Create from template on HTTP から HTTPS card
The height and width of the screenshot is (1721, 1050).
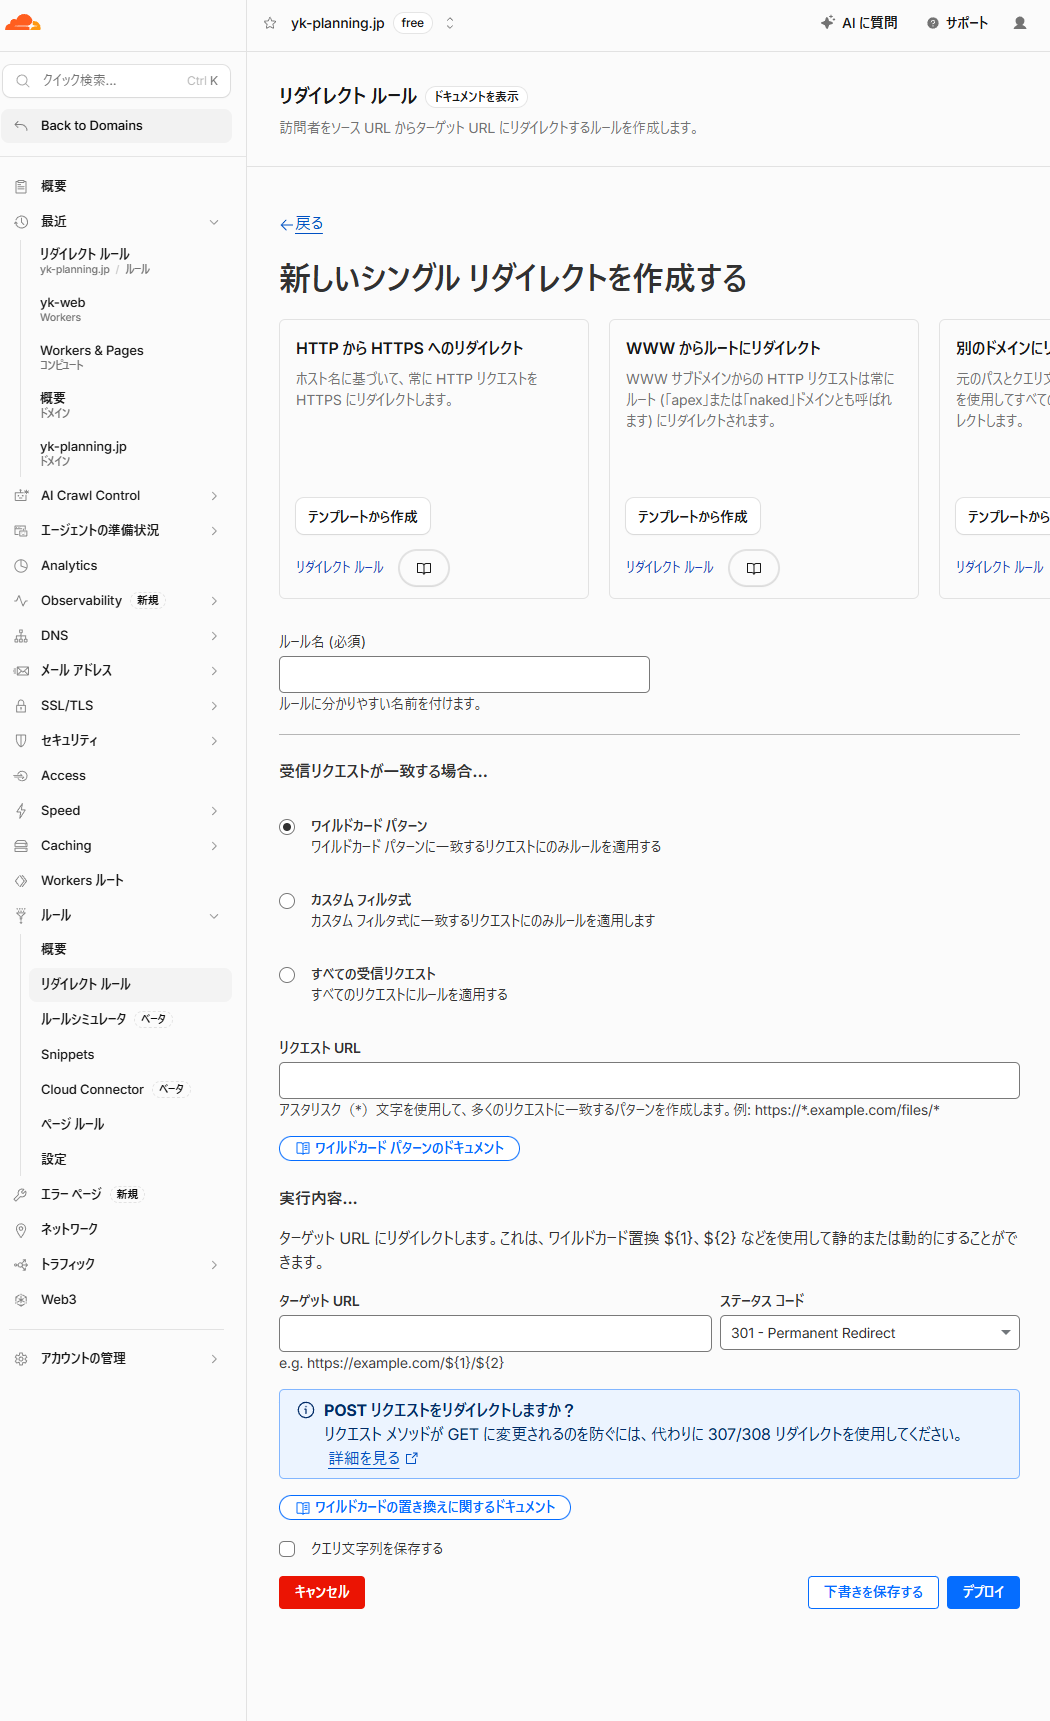point(363,517)
